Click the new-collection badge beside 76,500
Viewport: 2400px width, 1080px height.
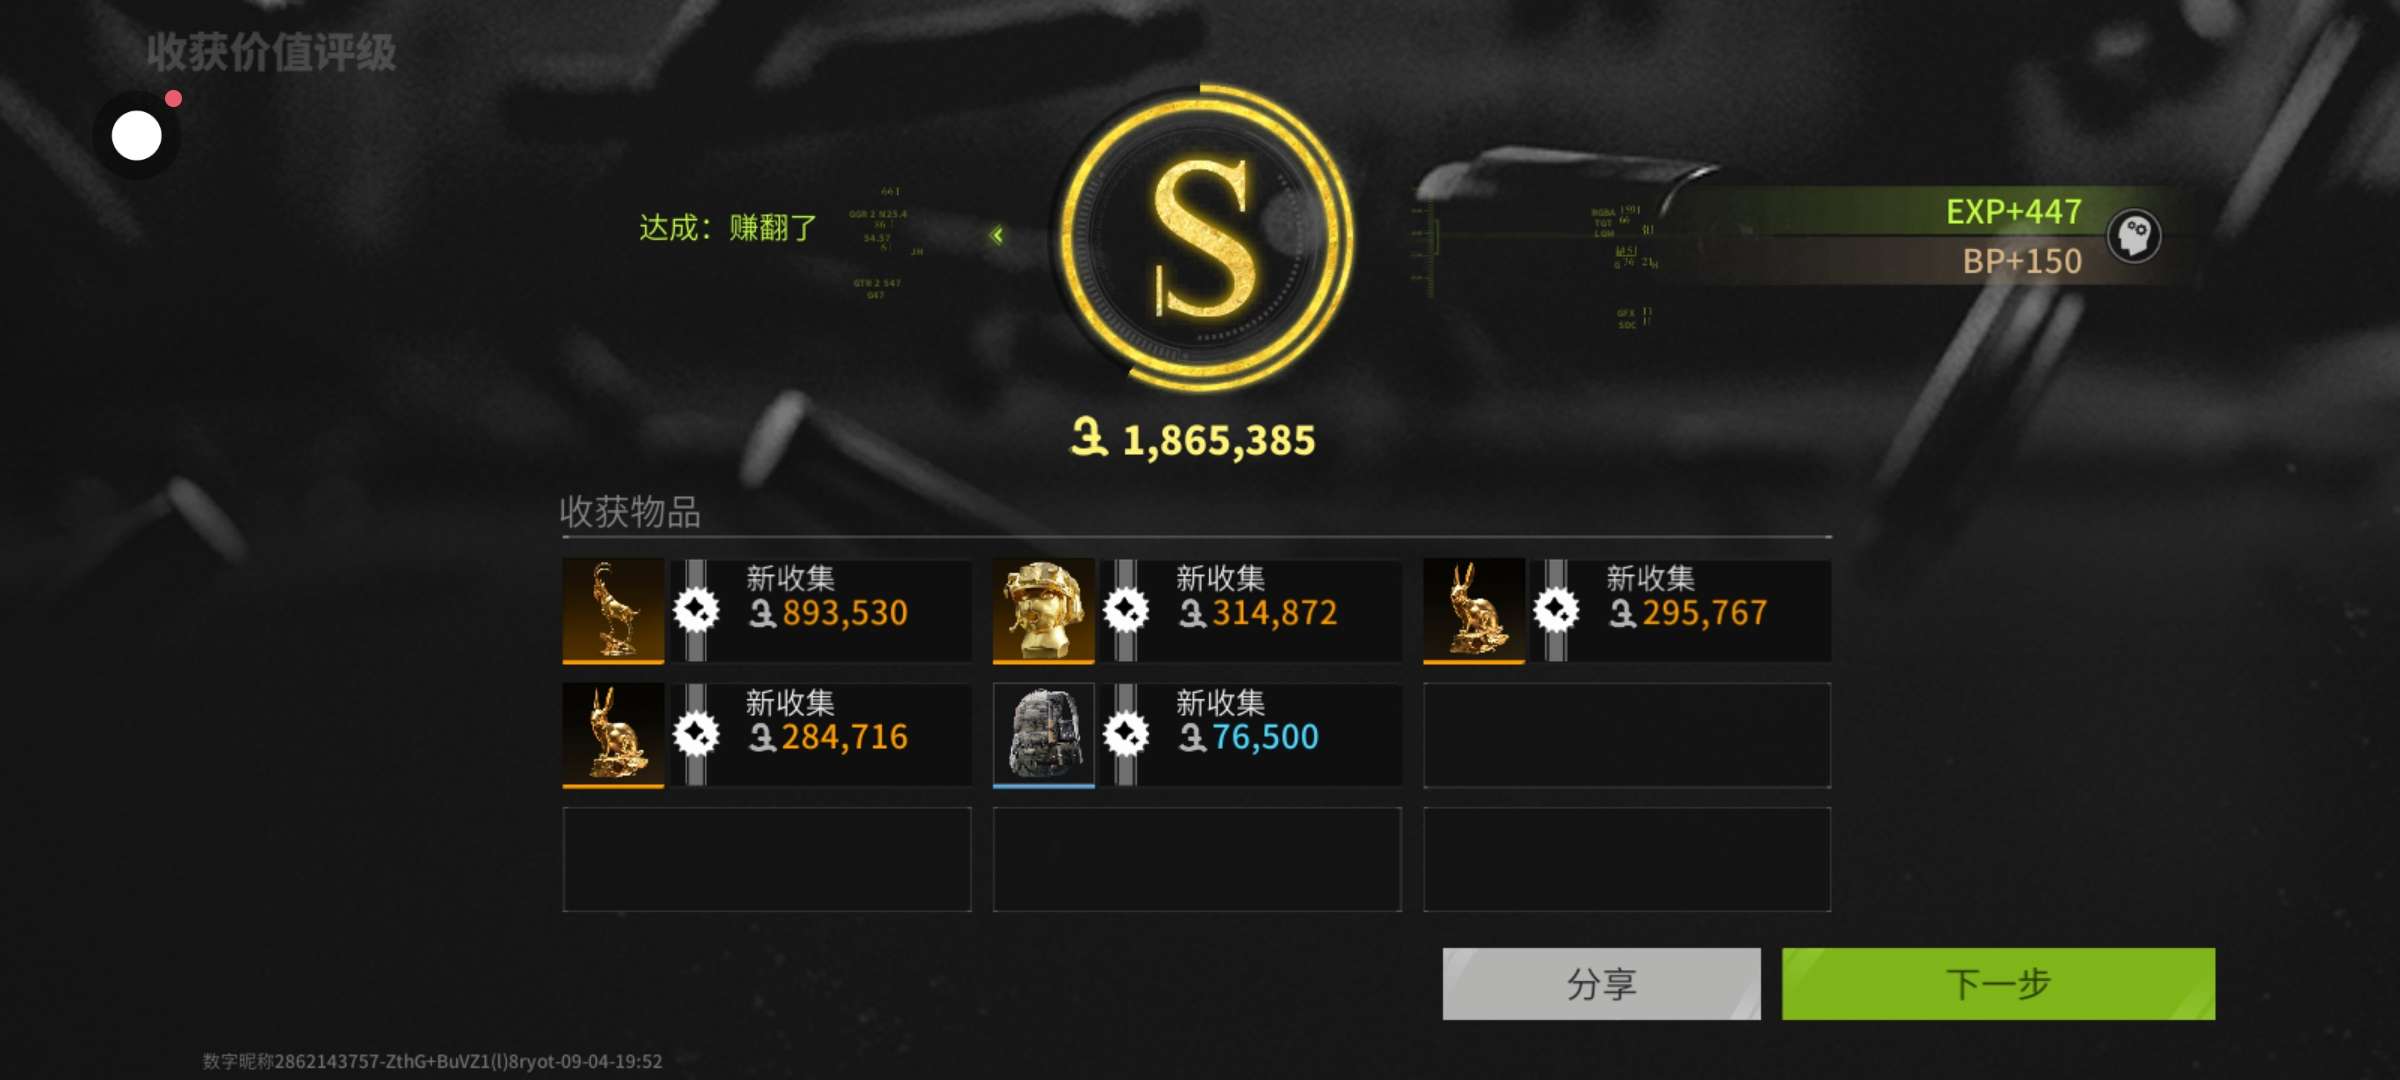(1126, 735)
